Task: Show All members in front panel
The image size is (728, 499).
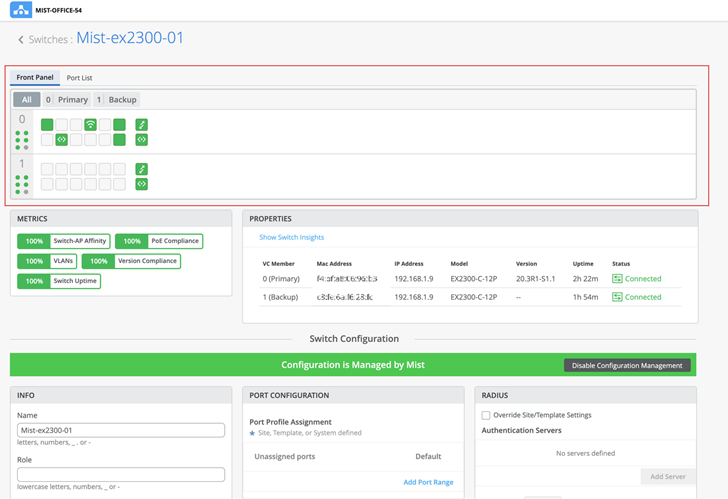Action: point(27,100)
